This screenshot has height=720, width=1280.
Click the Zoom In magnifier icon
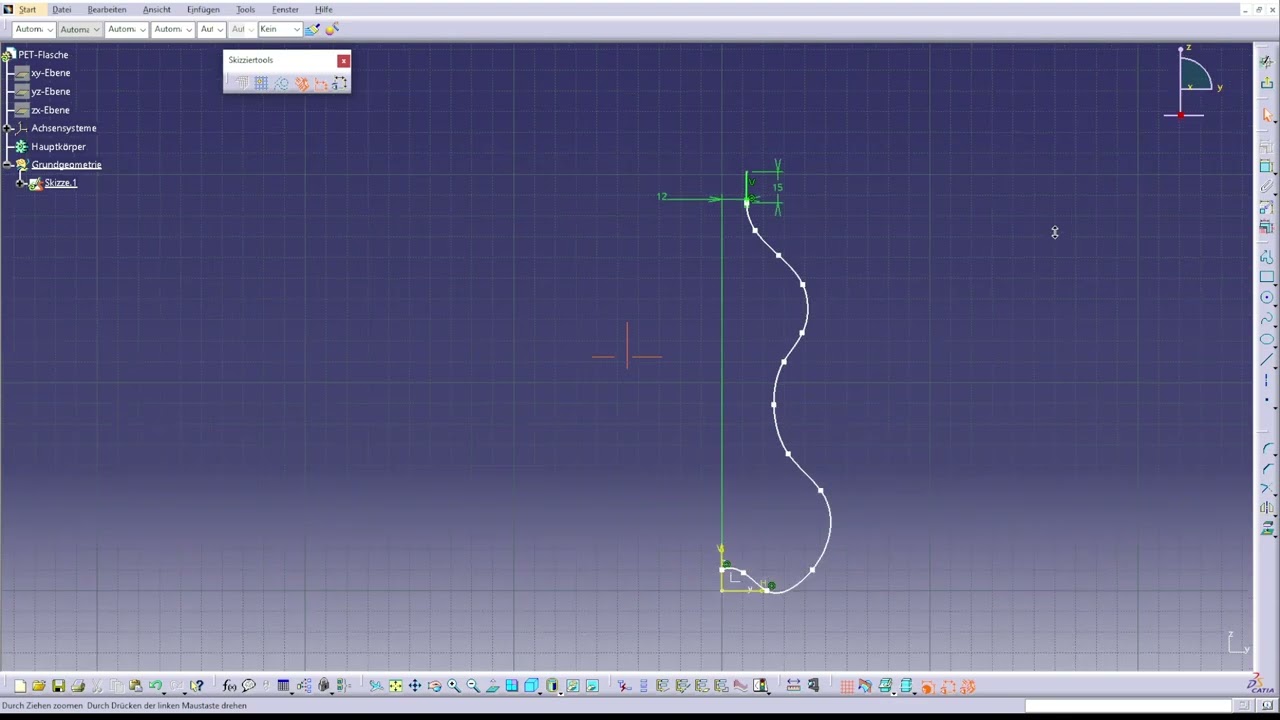[x=454, y=686]
